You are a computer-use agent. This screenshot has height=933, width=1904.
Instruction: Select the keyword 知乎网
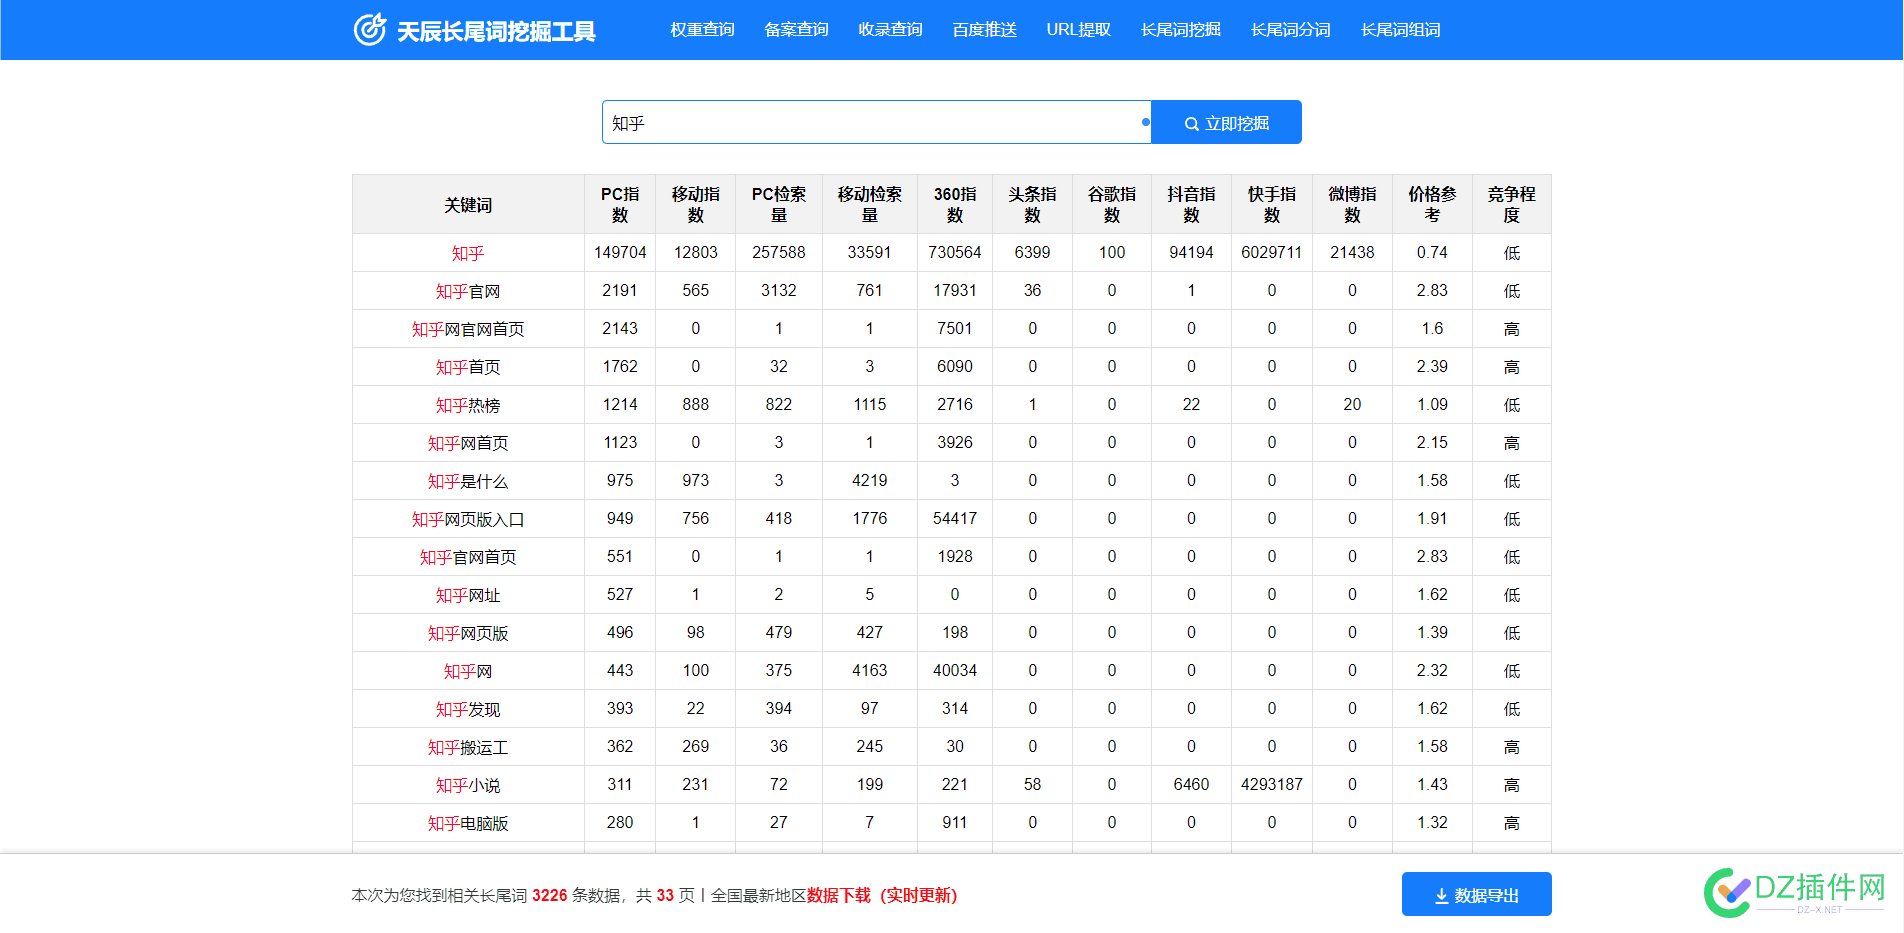[x=468, y=671]
